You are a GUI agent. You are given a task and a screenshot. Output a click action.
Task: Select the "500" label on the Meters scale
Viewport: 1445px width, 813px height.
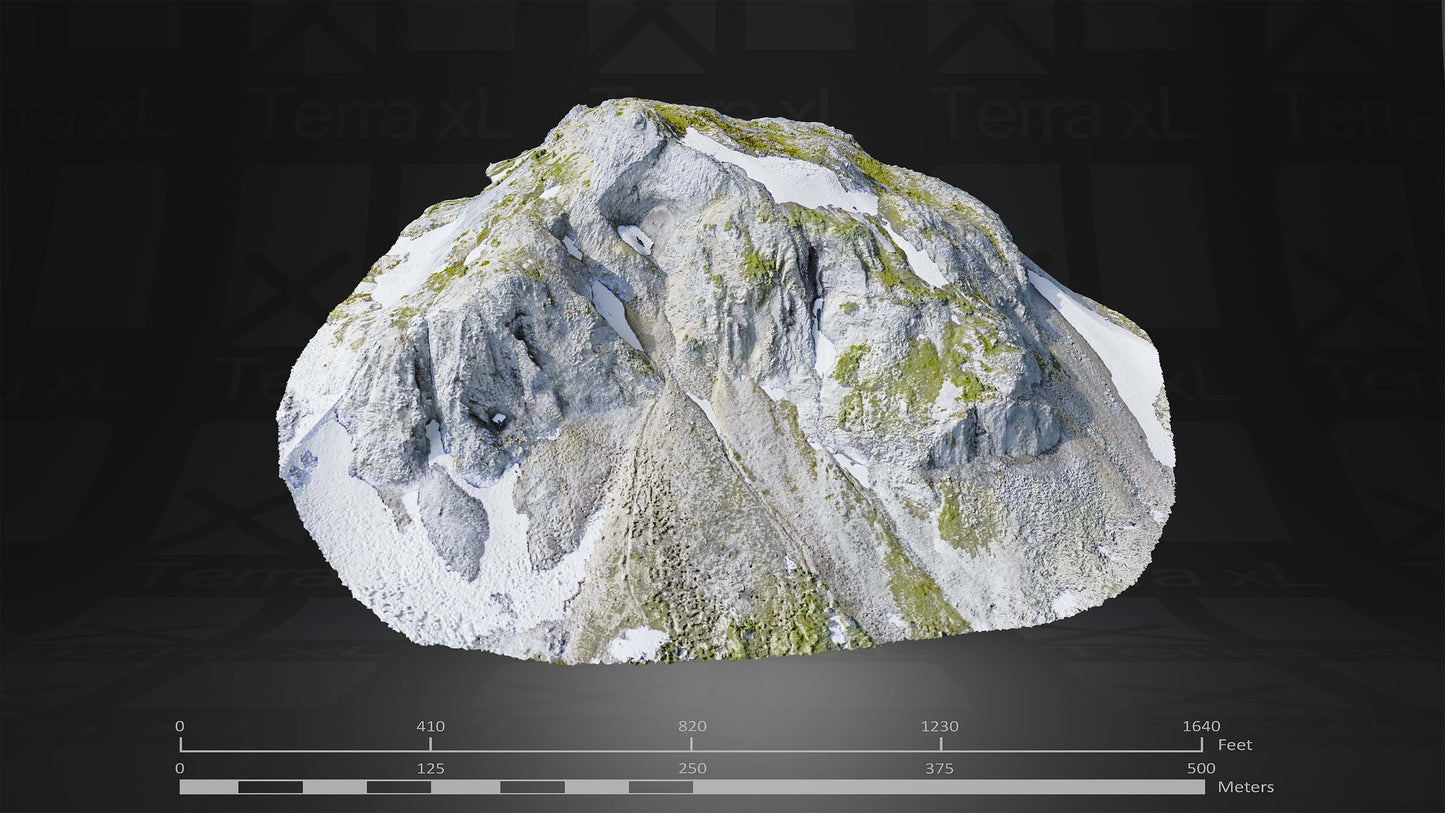point(1201,769)
